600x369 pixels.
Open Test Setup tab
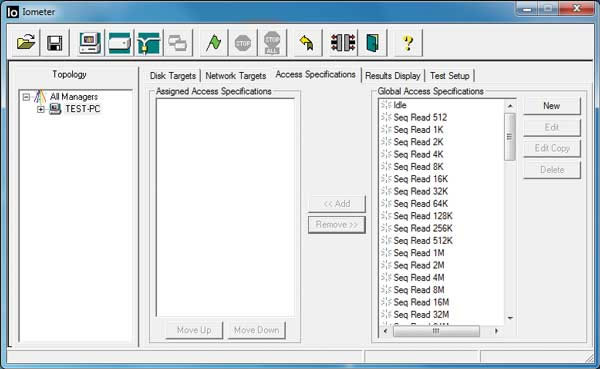pyautogui.click(x=450, y=76)
